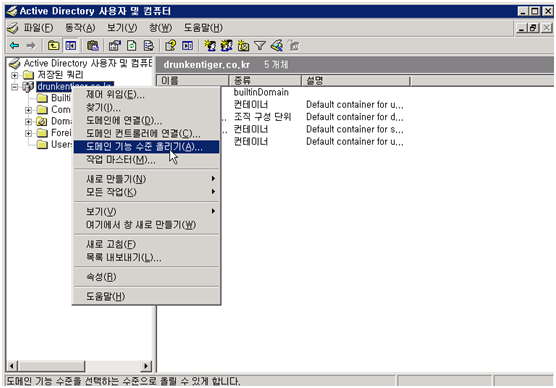Minimize the inner MDI child window
Image resolution: width=556 pixels, height=388 pixels.
tap(521, 28)
